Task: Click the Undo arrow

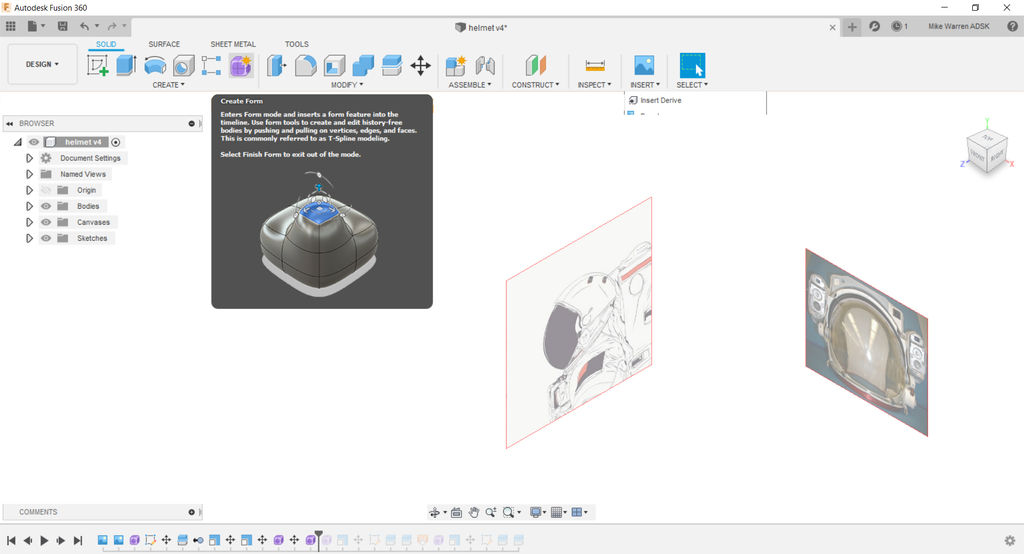Action: point(85,26)
